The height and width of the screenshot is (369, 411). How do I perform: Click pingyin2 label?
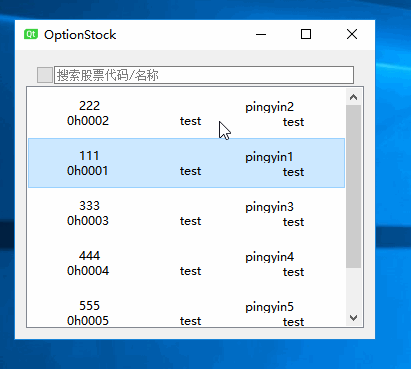coord(269,107)
